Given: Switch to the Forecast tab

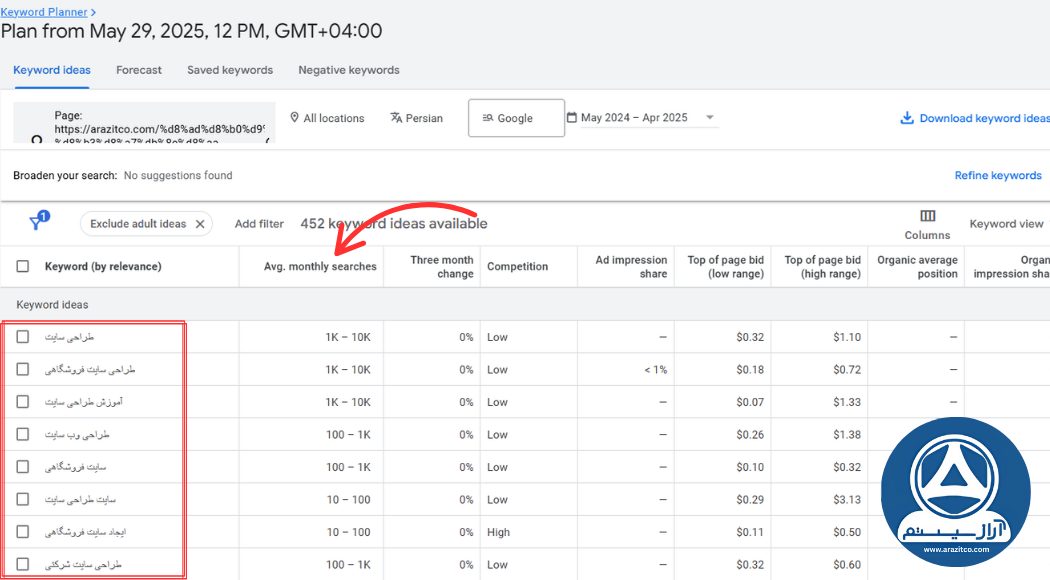Looking at the screenshot, I should pos(139,70).
